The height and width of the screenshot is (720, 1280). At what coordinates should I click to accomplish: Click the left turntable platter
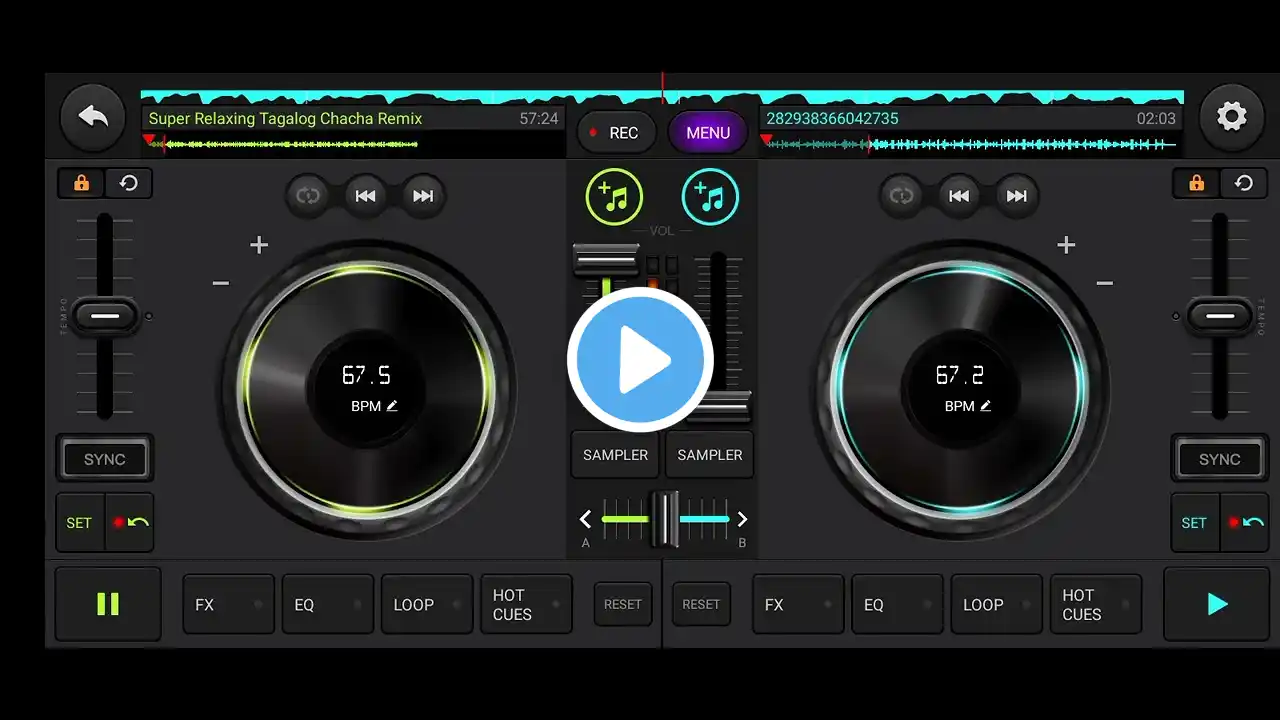pos(367,390)
